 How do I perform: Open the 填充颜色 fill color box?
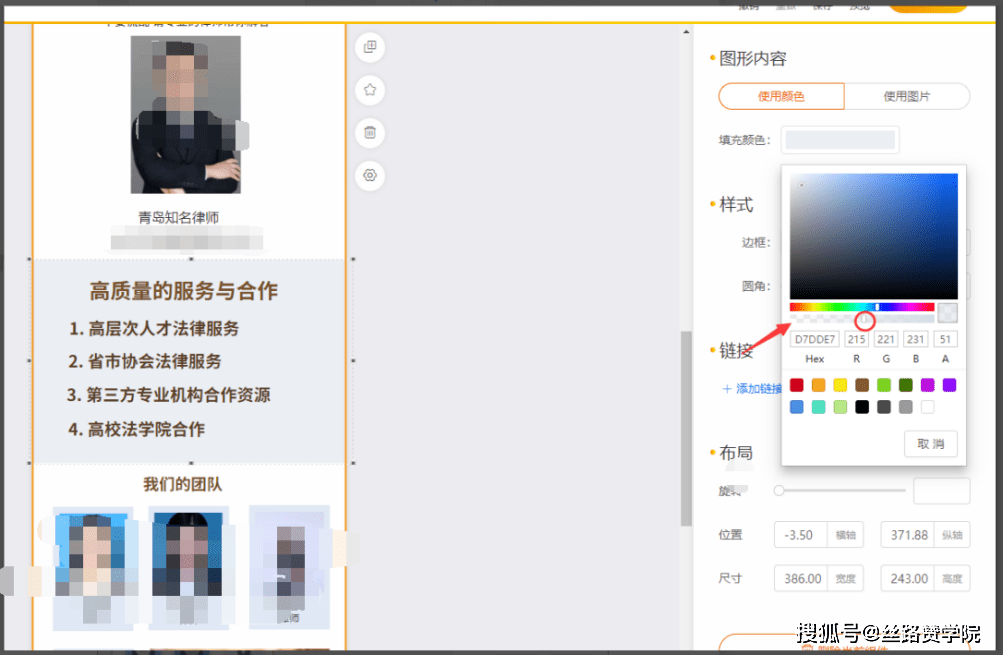[840, 140]
